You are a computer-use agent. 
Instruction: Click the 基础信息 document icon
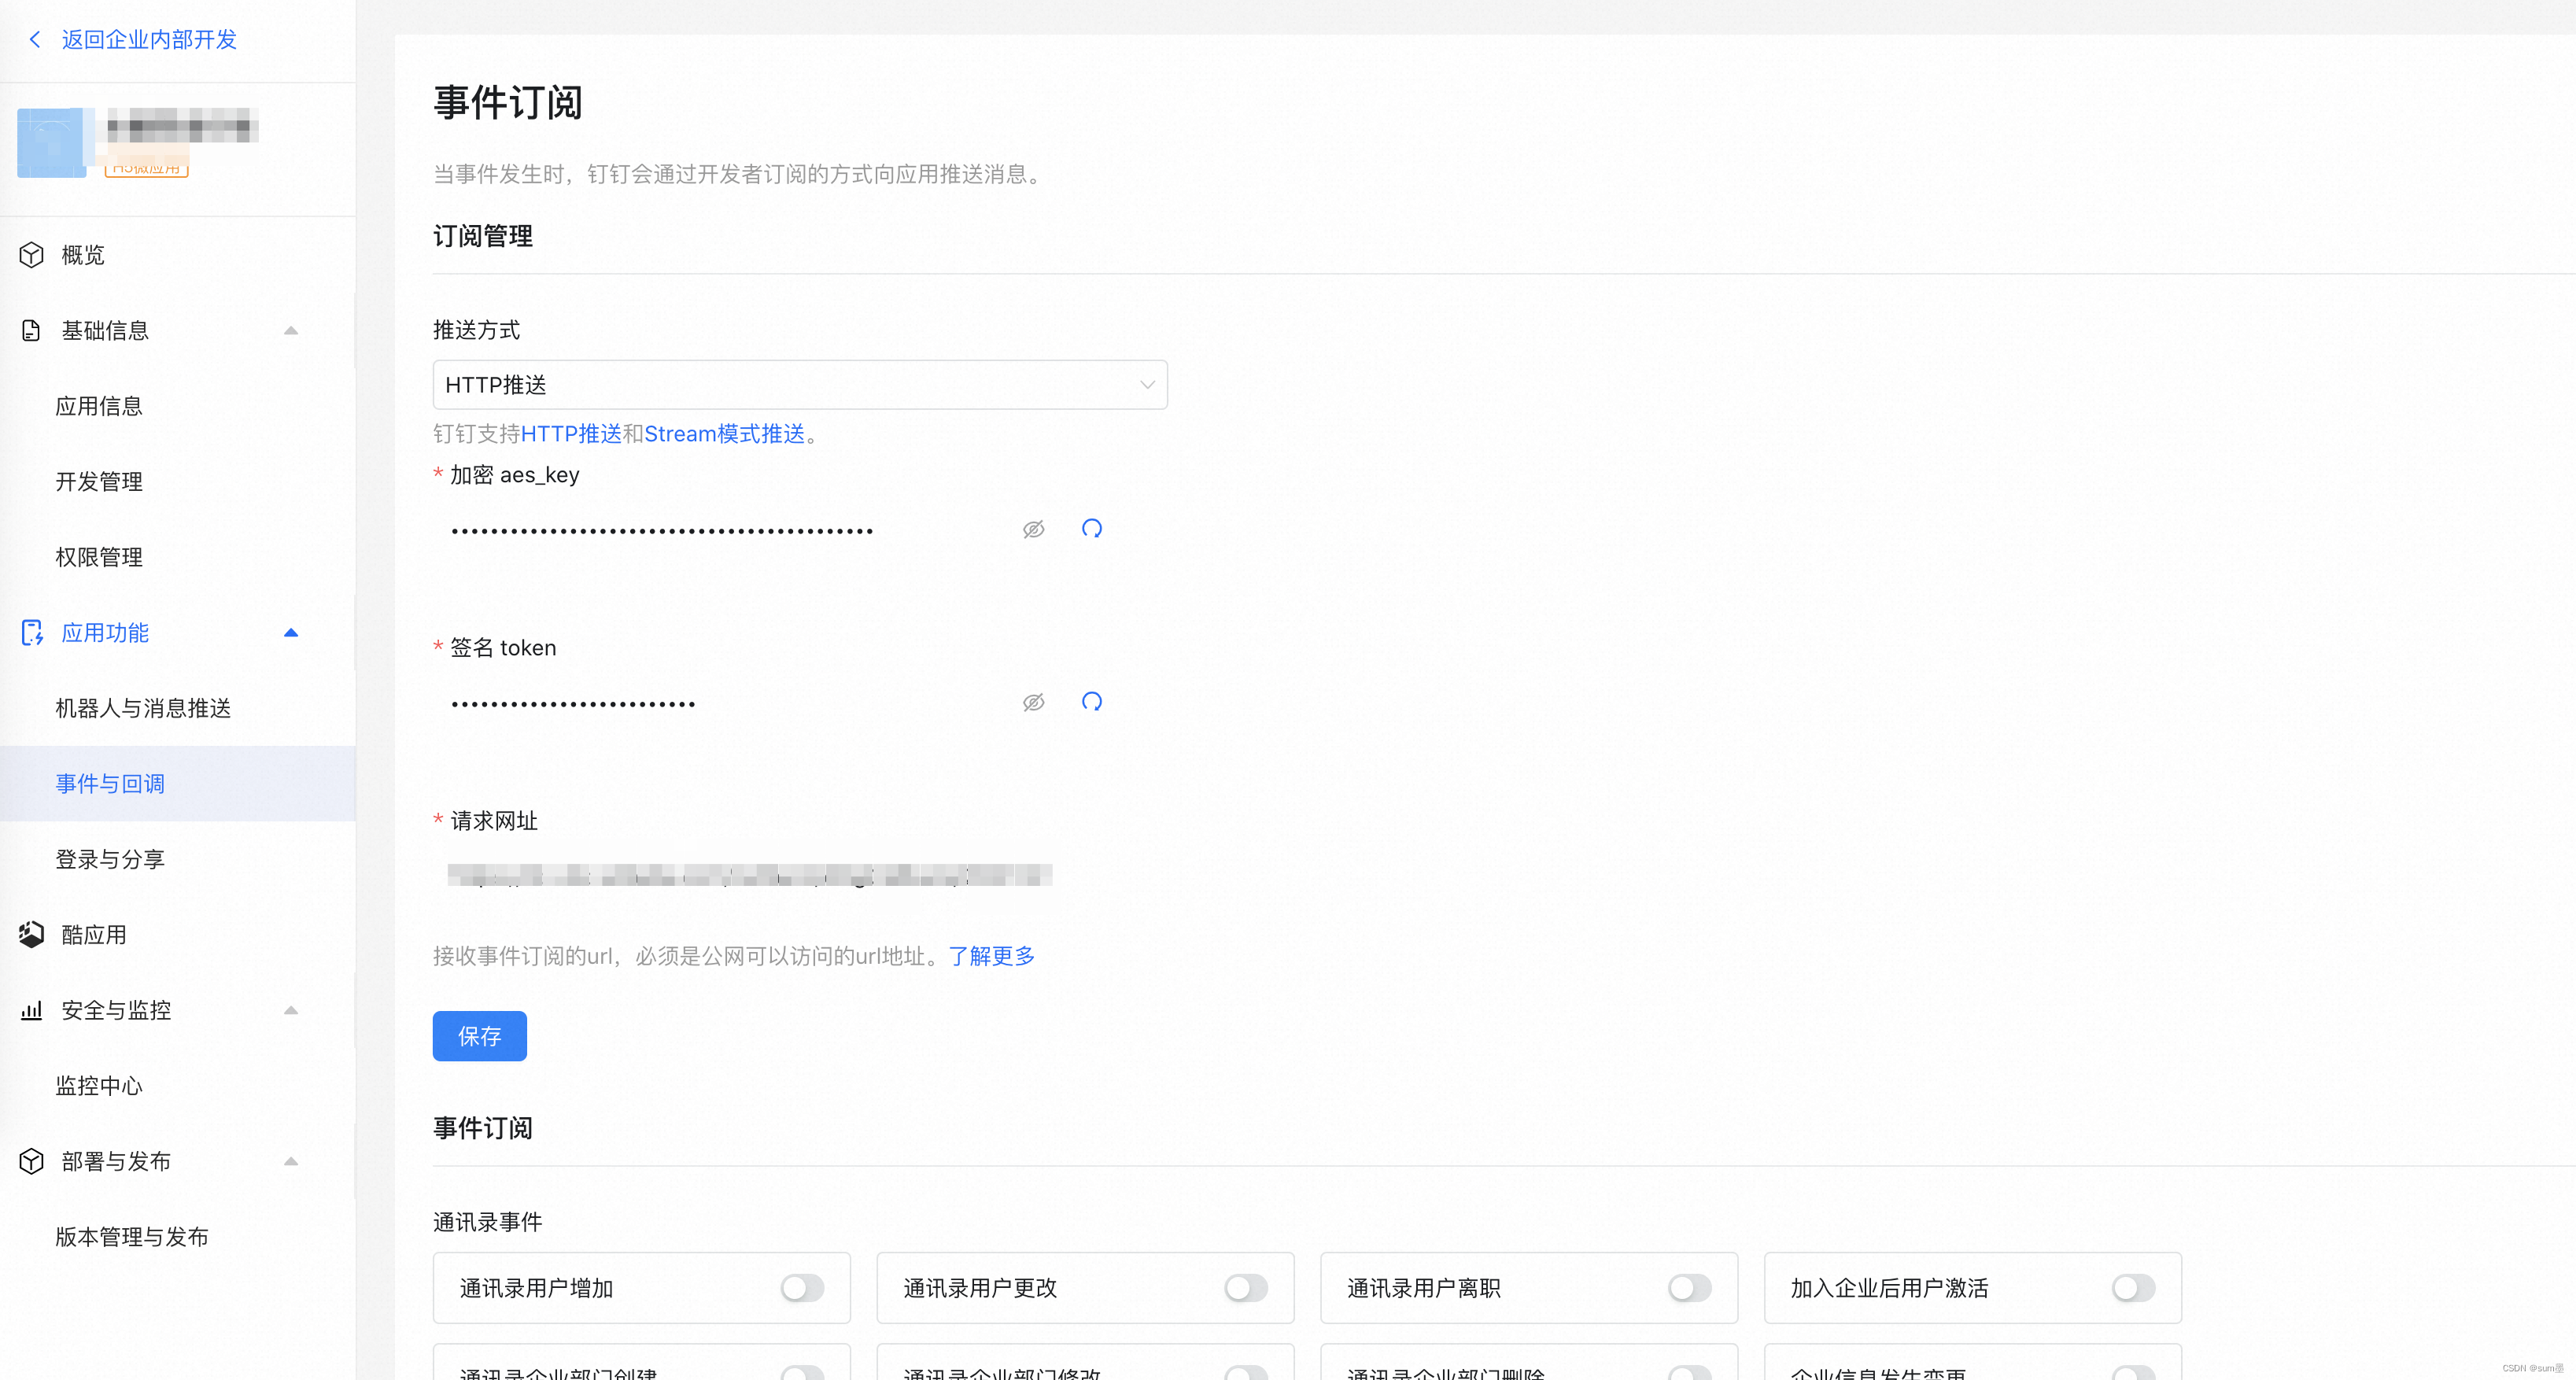[32, 330]
